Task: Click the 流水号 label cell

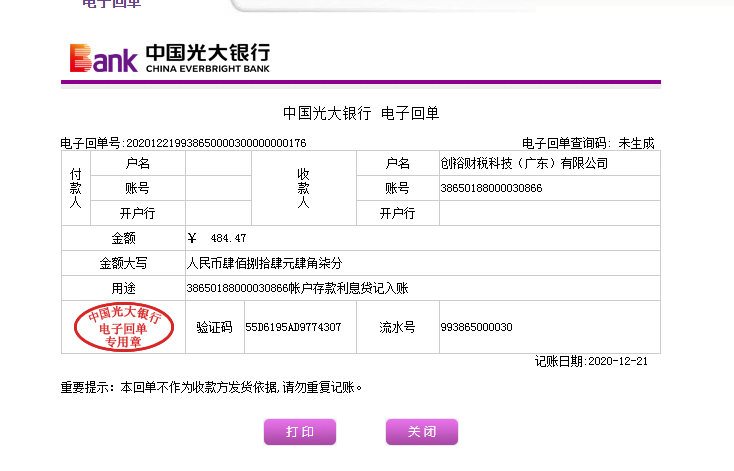Action: pyautogui.click(x=397, y=327)
